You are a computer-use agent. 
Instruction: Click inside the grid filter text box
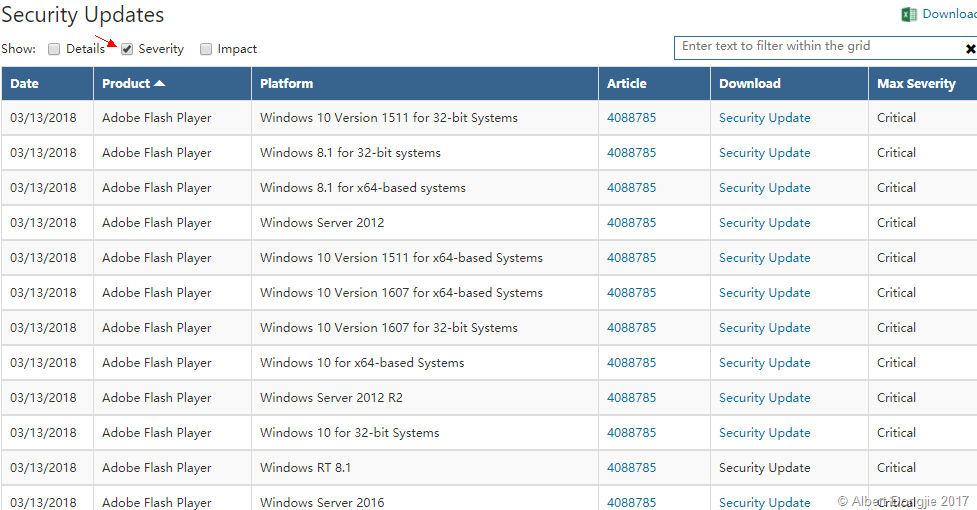pos(815,46)
